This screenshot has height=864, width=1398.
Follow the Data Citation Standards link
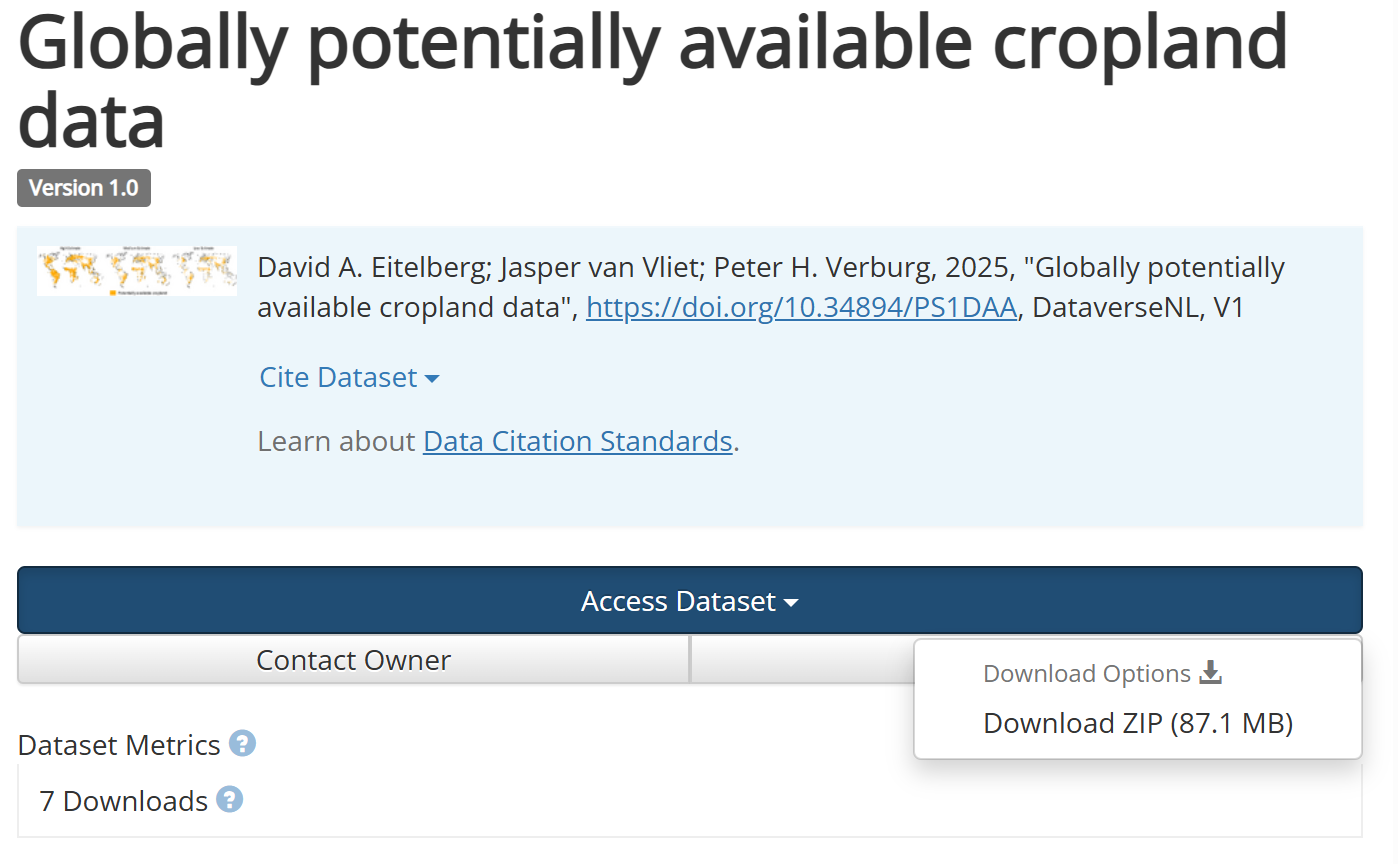[x=577, y=441]
